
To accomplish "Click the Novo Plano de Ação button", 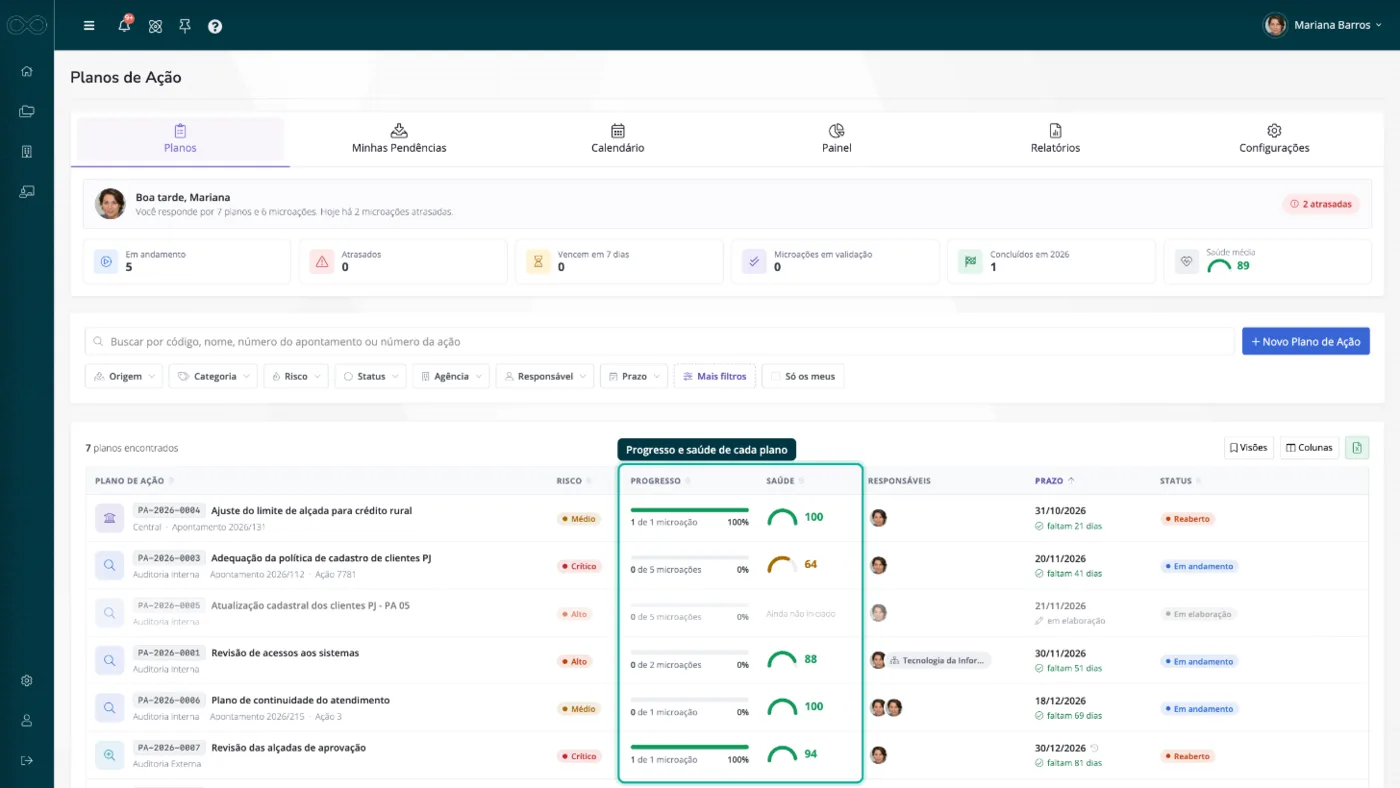I will pos(1306,341).
